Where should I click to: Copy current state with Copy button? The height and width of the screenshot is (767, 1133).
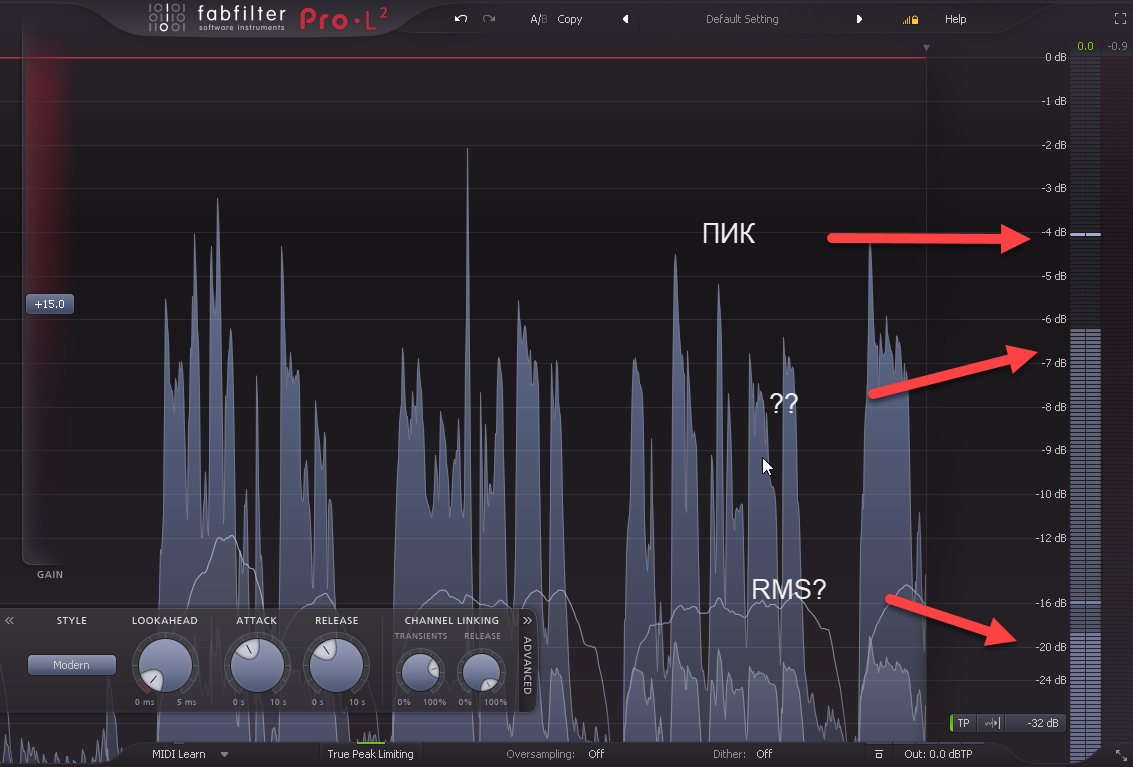(x=569, y=20)
